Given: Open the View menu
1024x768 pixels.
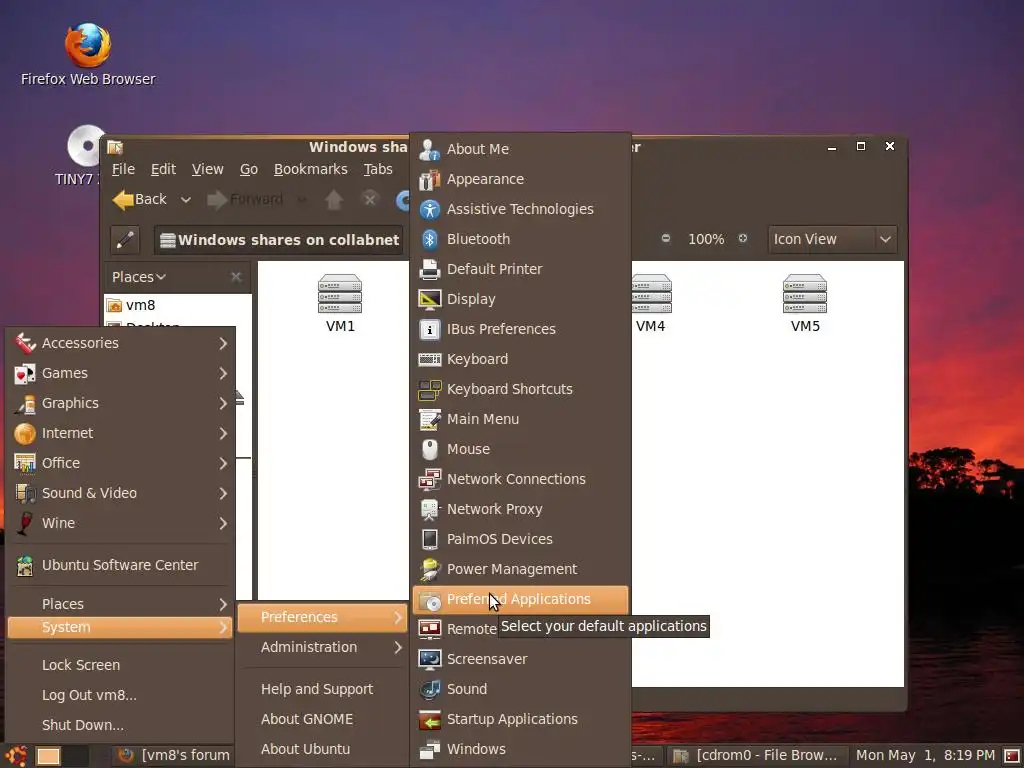Looking at the screenshot, I should (208, 170).
